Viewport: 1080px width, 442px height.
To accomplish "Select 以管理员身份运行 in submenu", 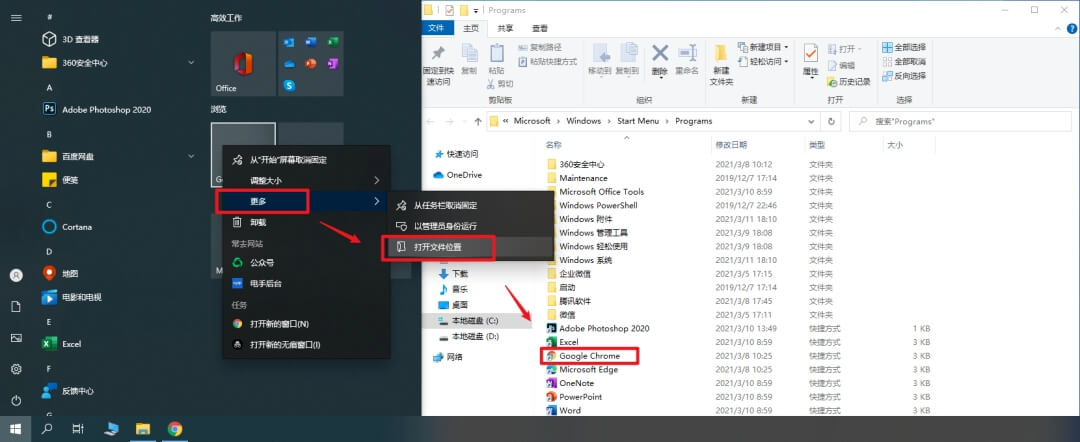I will (470, 226).
